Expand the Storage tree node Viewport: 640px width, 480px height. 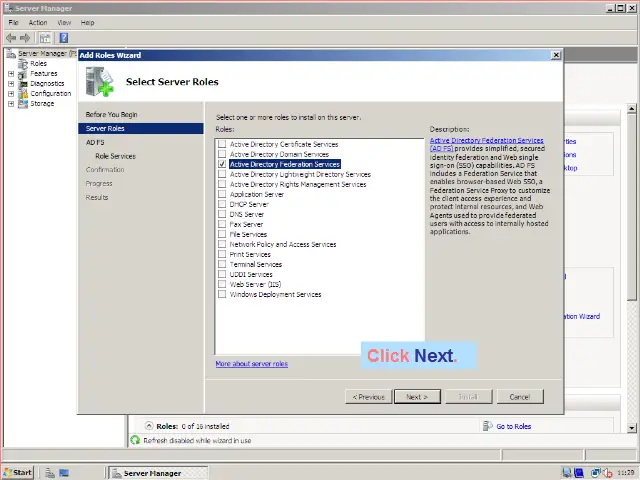11,104
